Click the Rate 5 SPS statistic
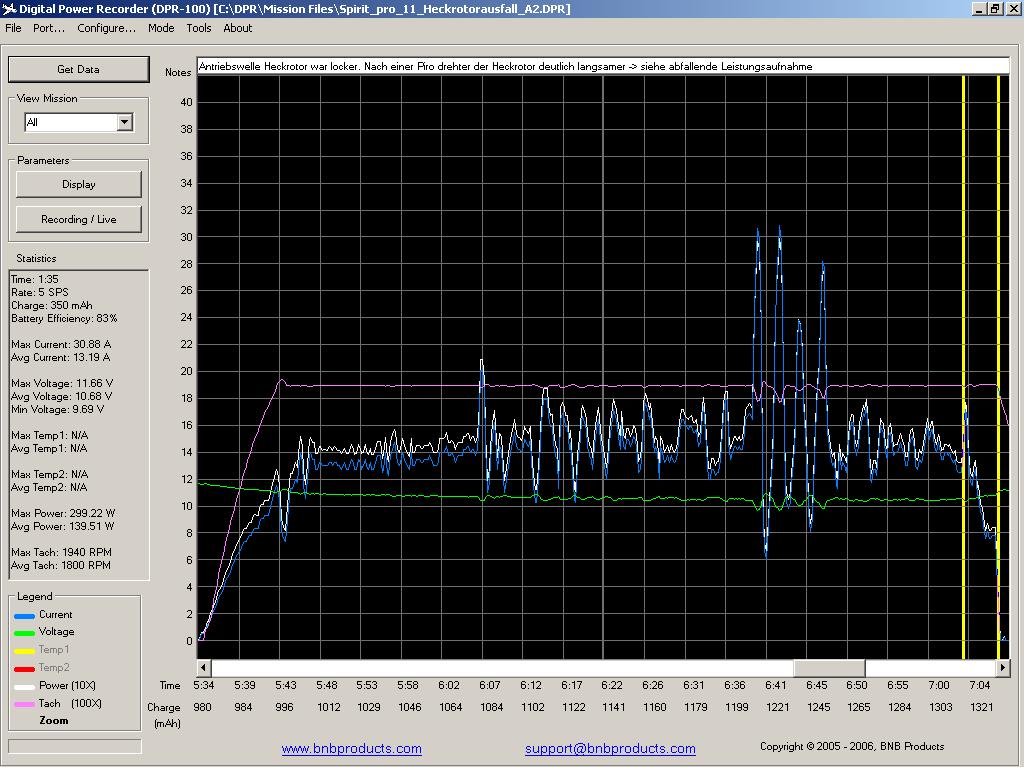The height and width of the screenshot is (768, 1024). point(39,292)
